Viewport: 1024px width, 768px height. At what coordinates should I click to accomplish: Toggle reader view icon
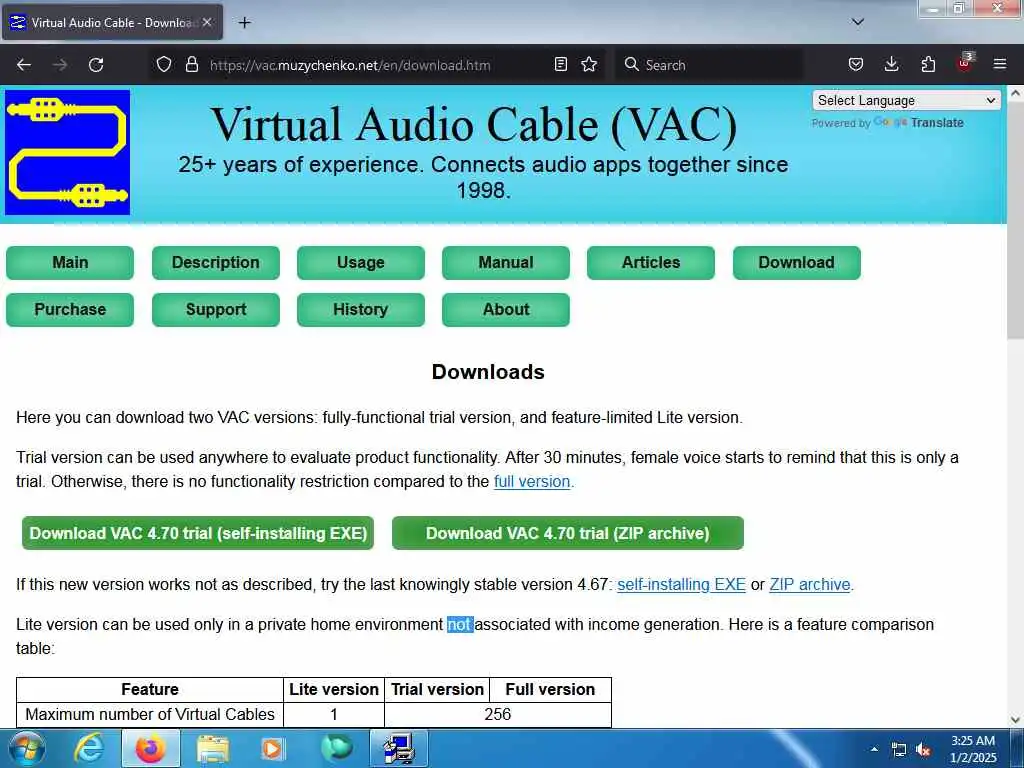(560, 65)
